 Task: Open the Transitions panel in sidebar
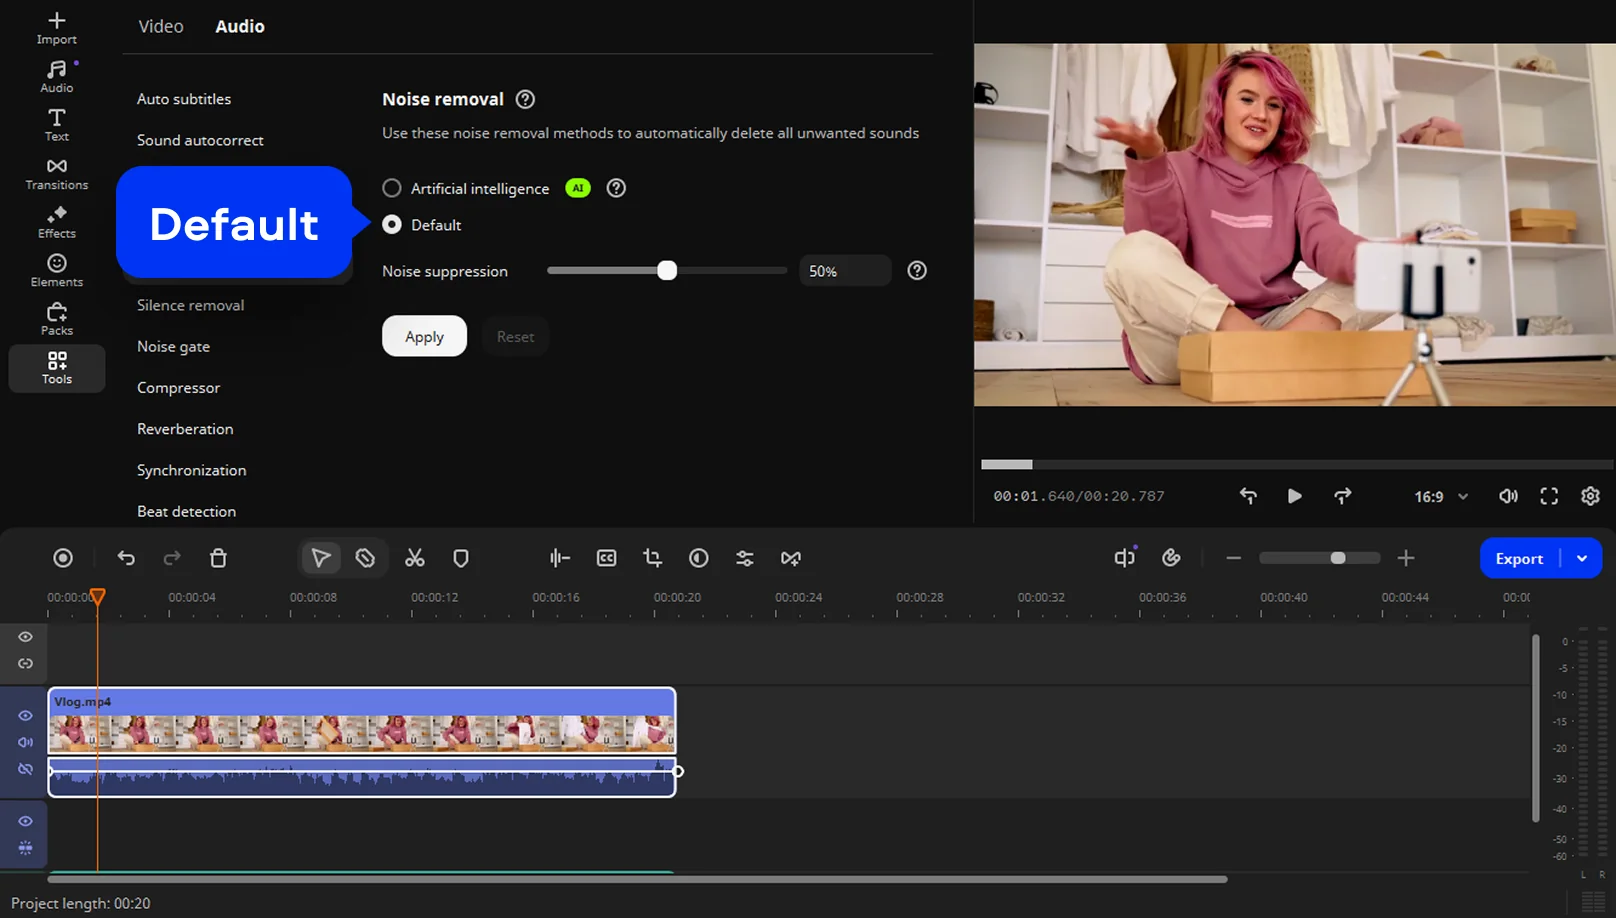(57, 173)
